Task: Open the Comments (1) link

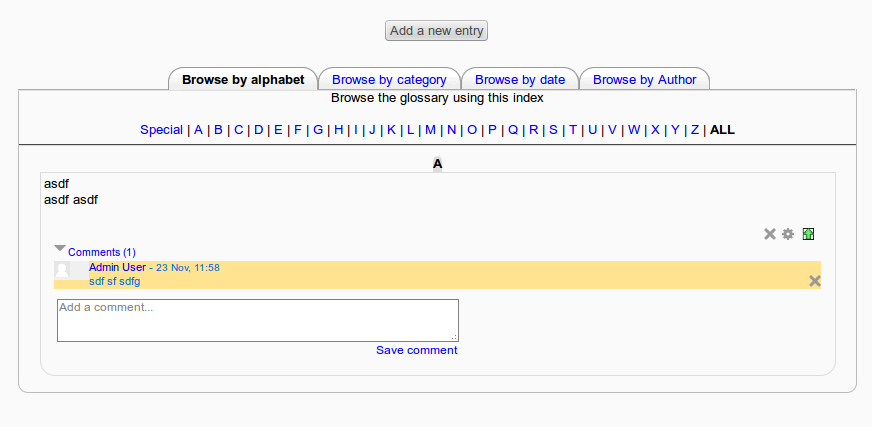Action: pyautogui.click(x=102, y=252)
